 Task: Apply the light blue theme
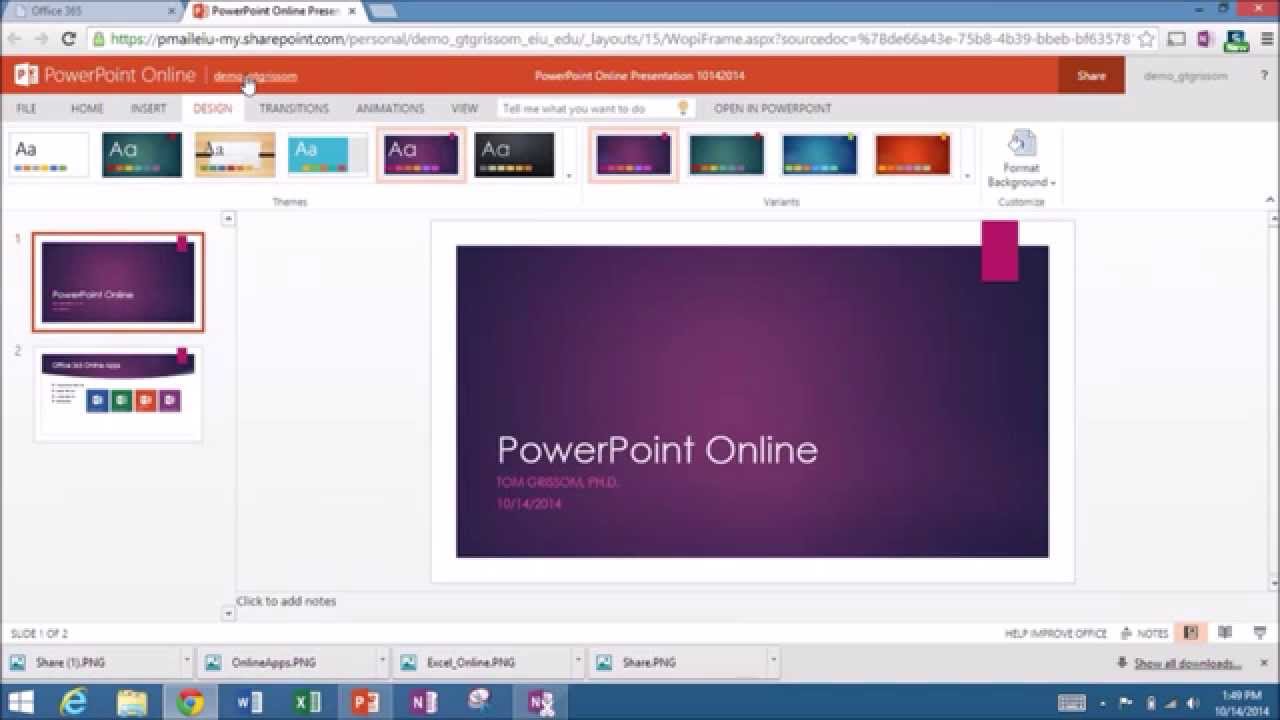(x=328, y=155)
